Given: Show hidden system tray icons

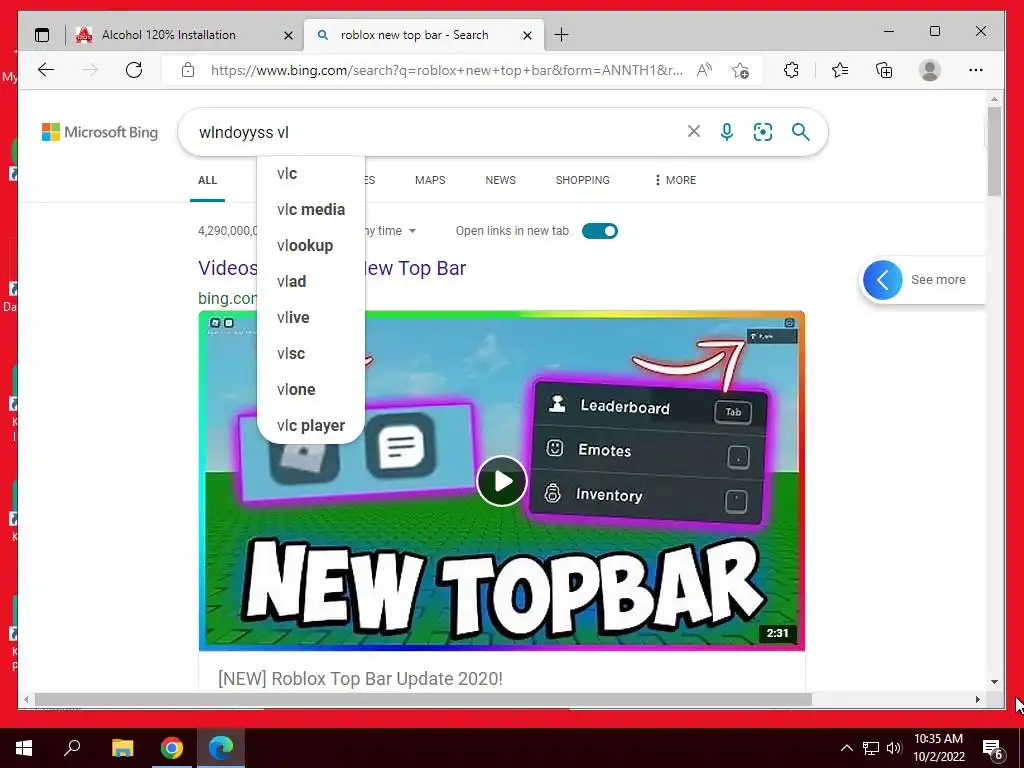Looking at the screenshot, I should pyautogui.click(x=846, y=748).
